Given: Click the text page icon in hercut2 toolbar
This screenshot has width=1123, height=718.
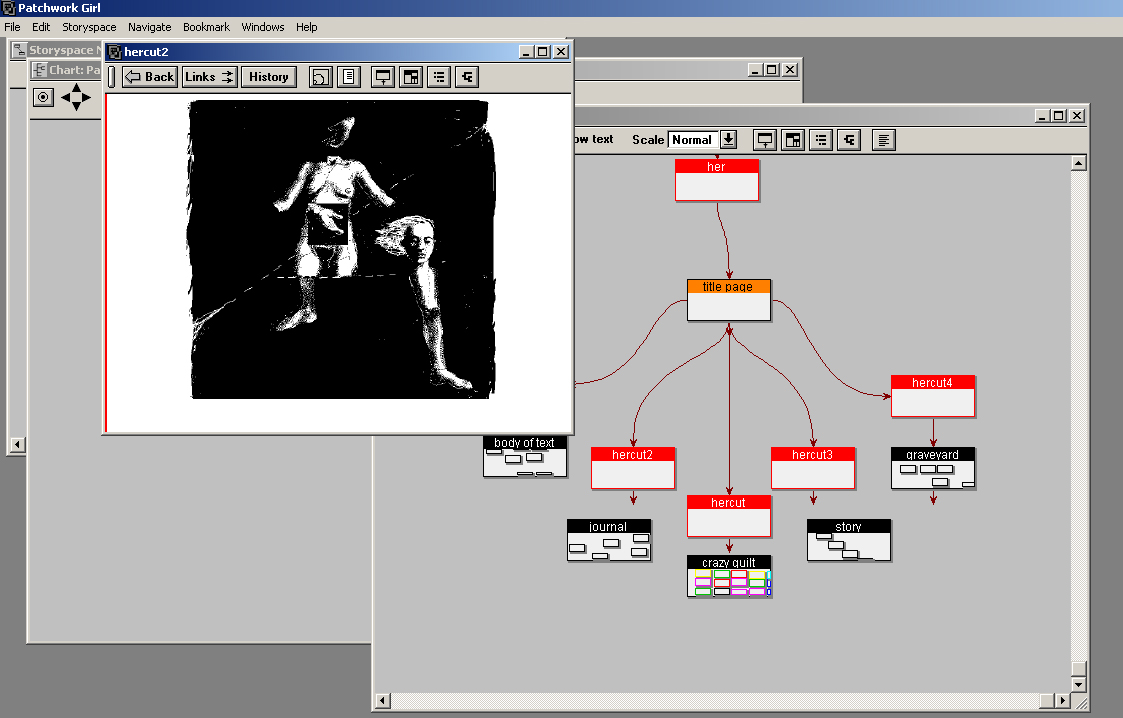Looking at the screenshot, I should click(349, 77).
